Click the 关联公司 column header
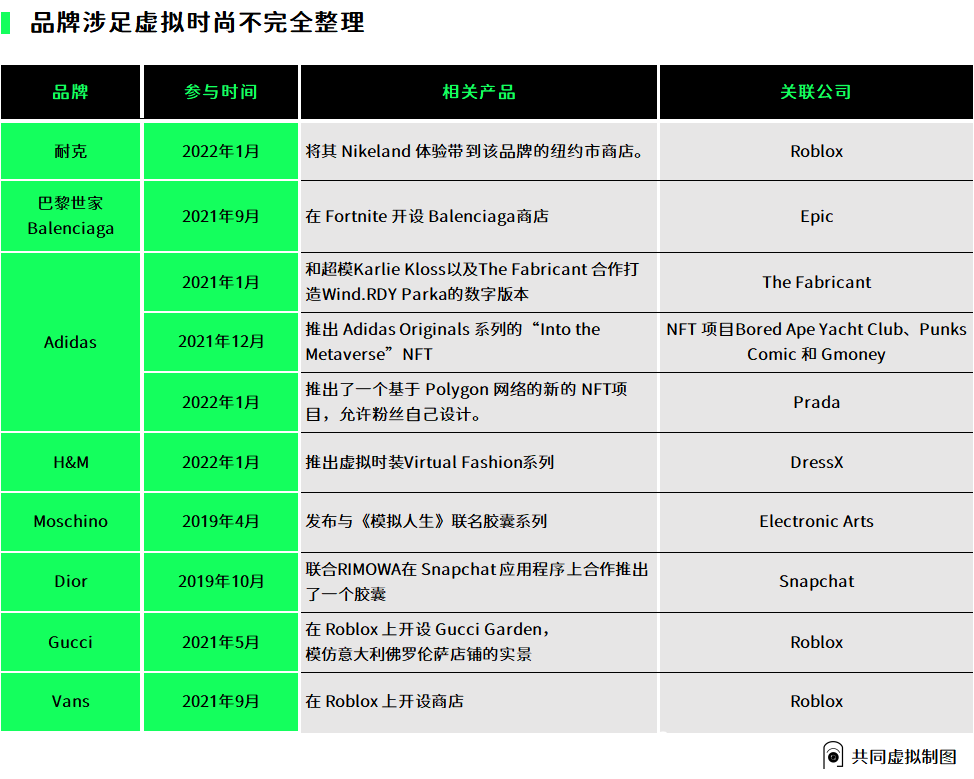 point(816,92)
